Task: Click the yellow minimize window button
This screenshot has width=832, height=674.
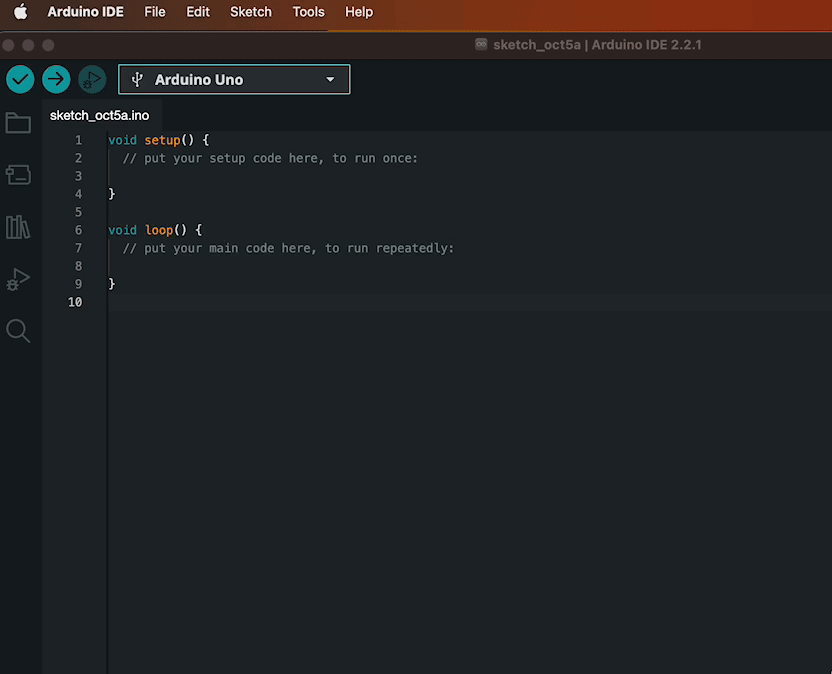Action: 28,45
